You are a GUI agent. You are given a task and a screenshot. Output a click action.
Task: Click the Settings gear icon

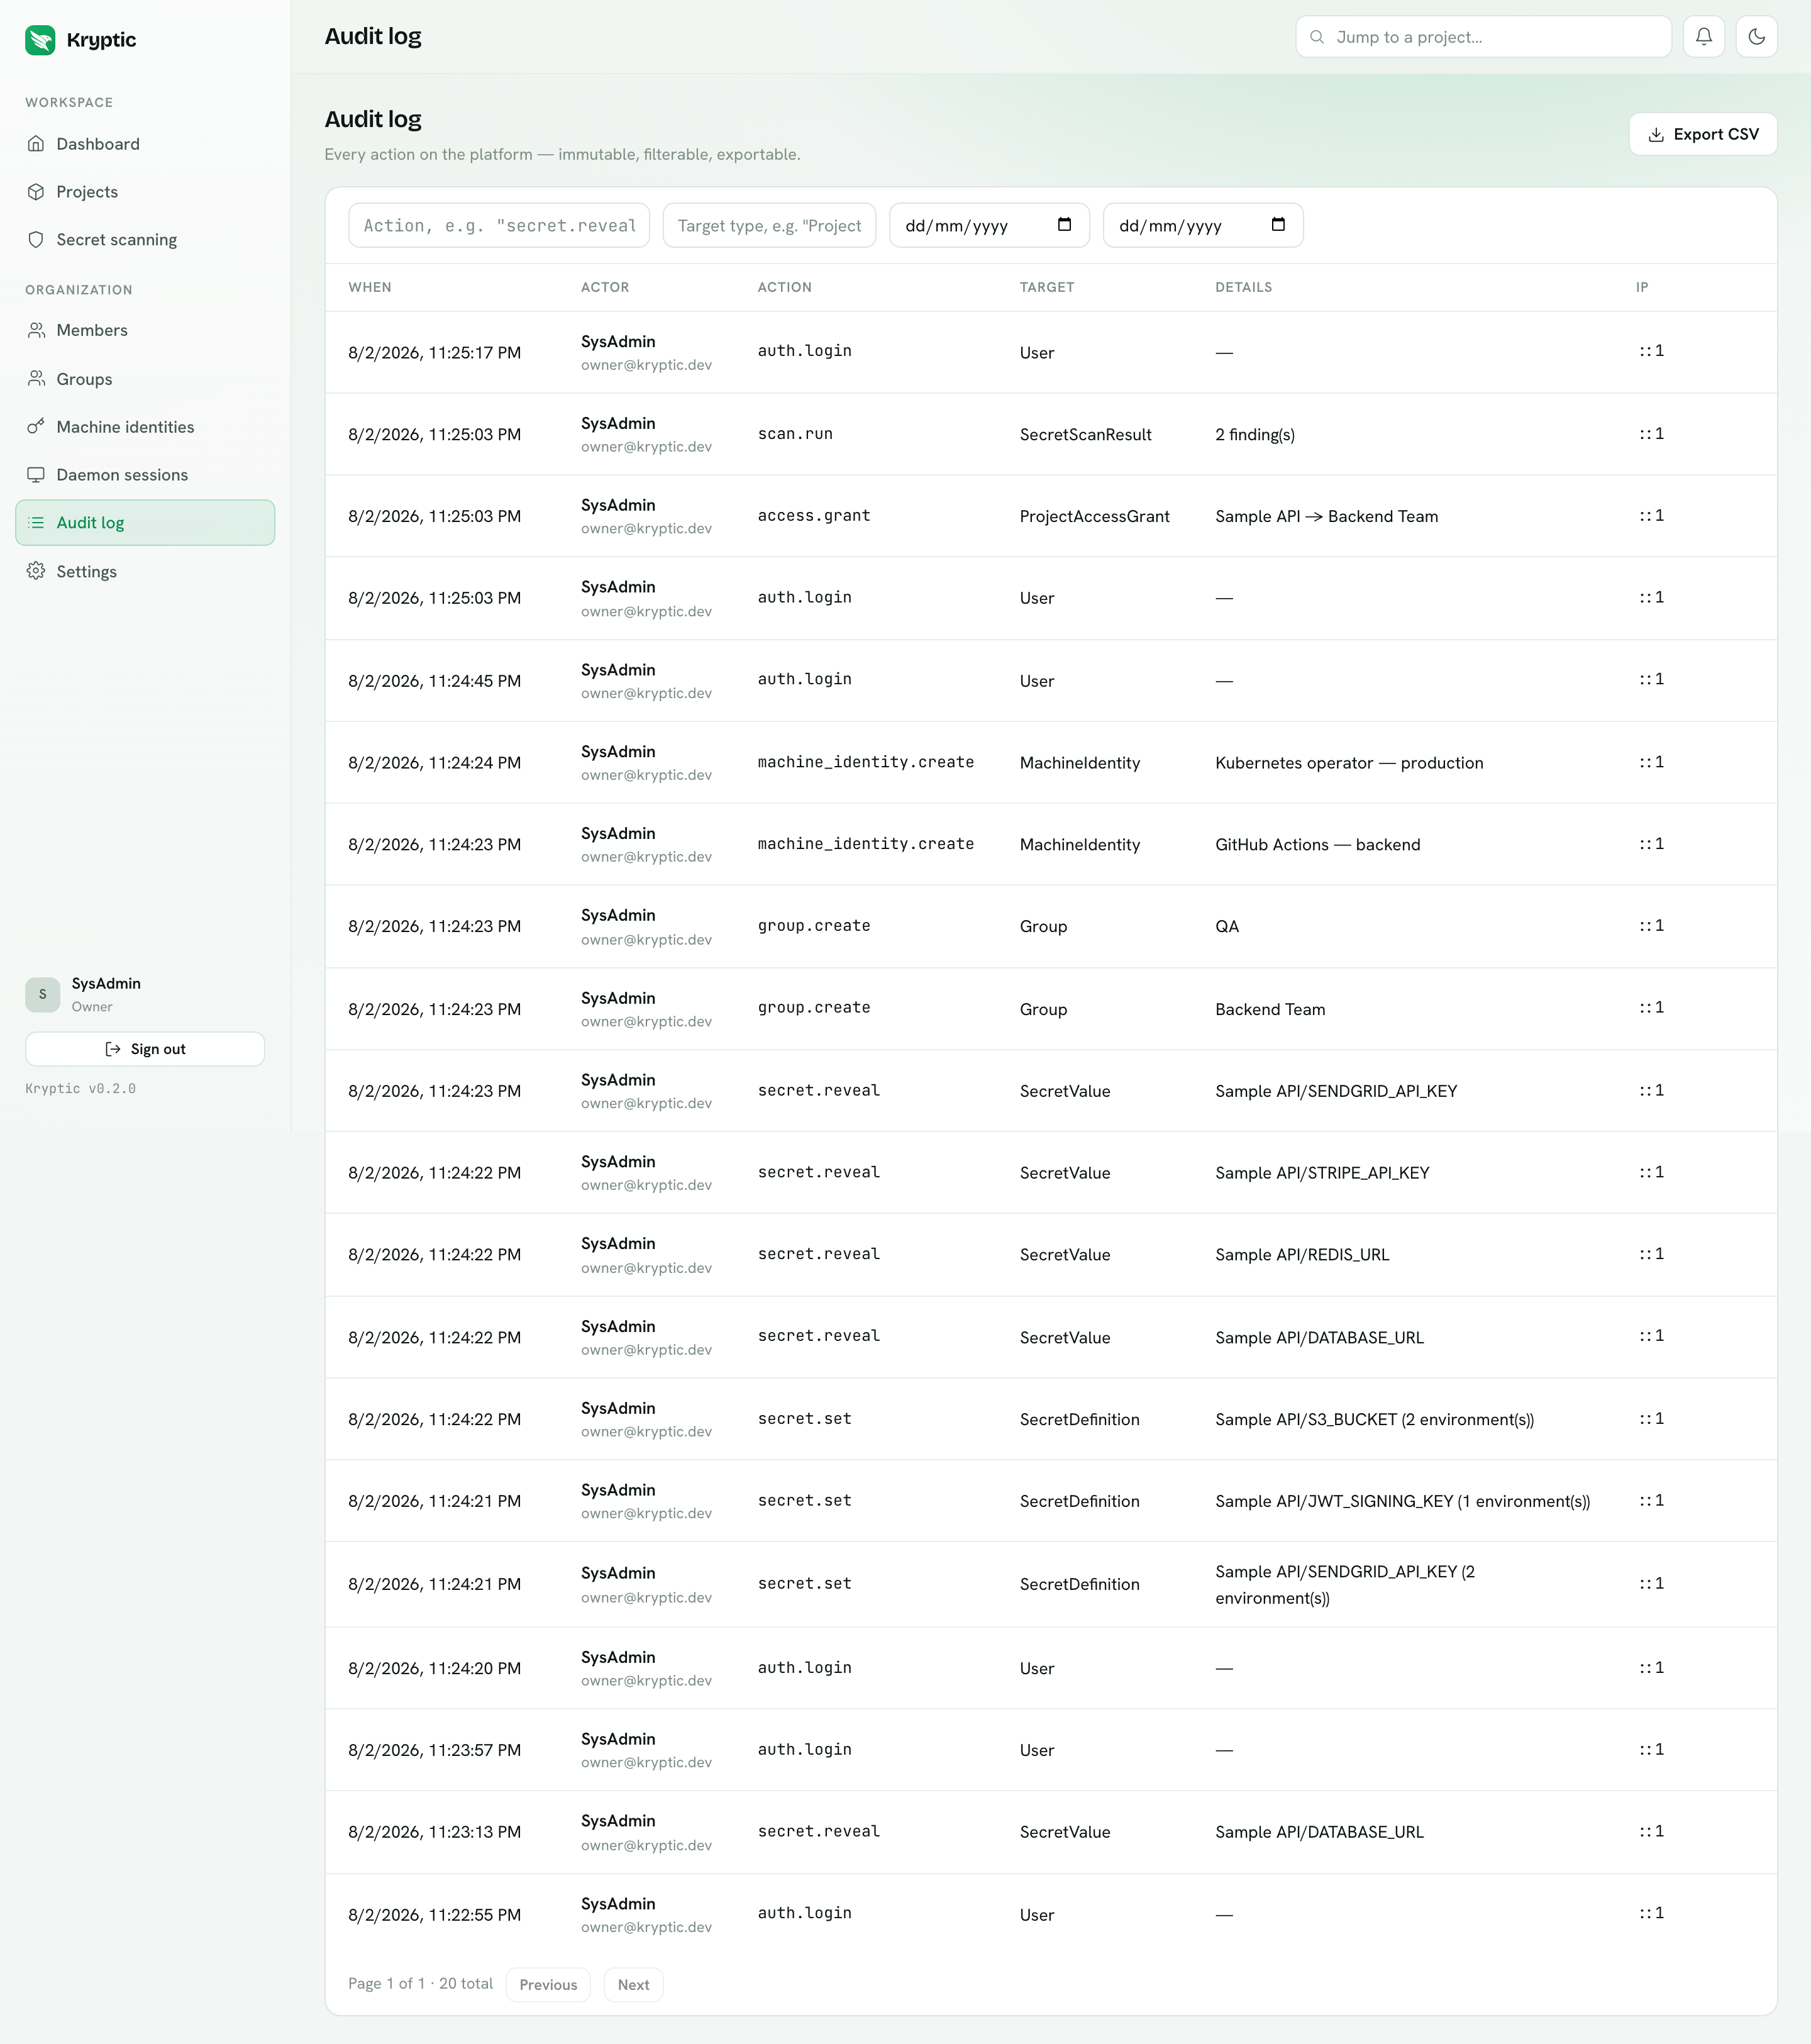click(x=36, y=571)
